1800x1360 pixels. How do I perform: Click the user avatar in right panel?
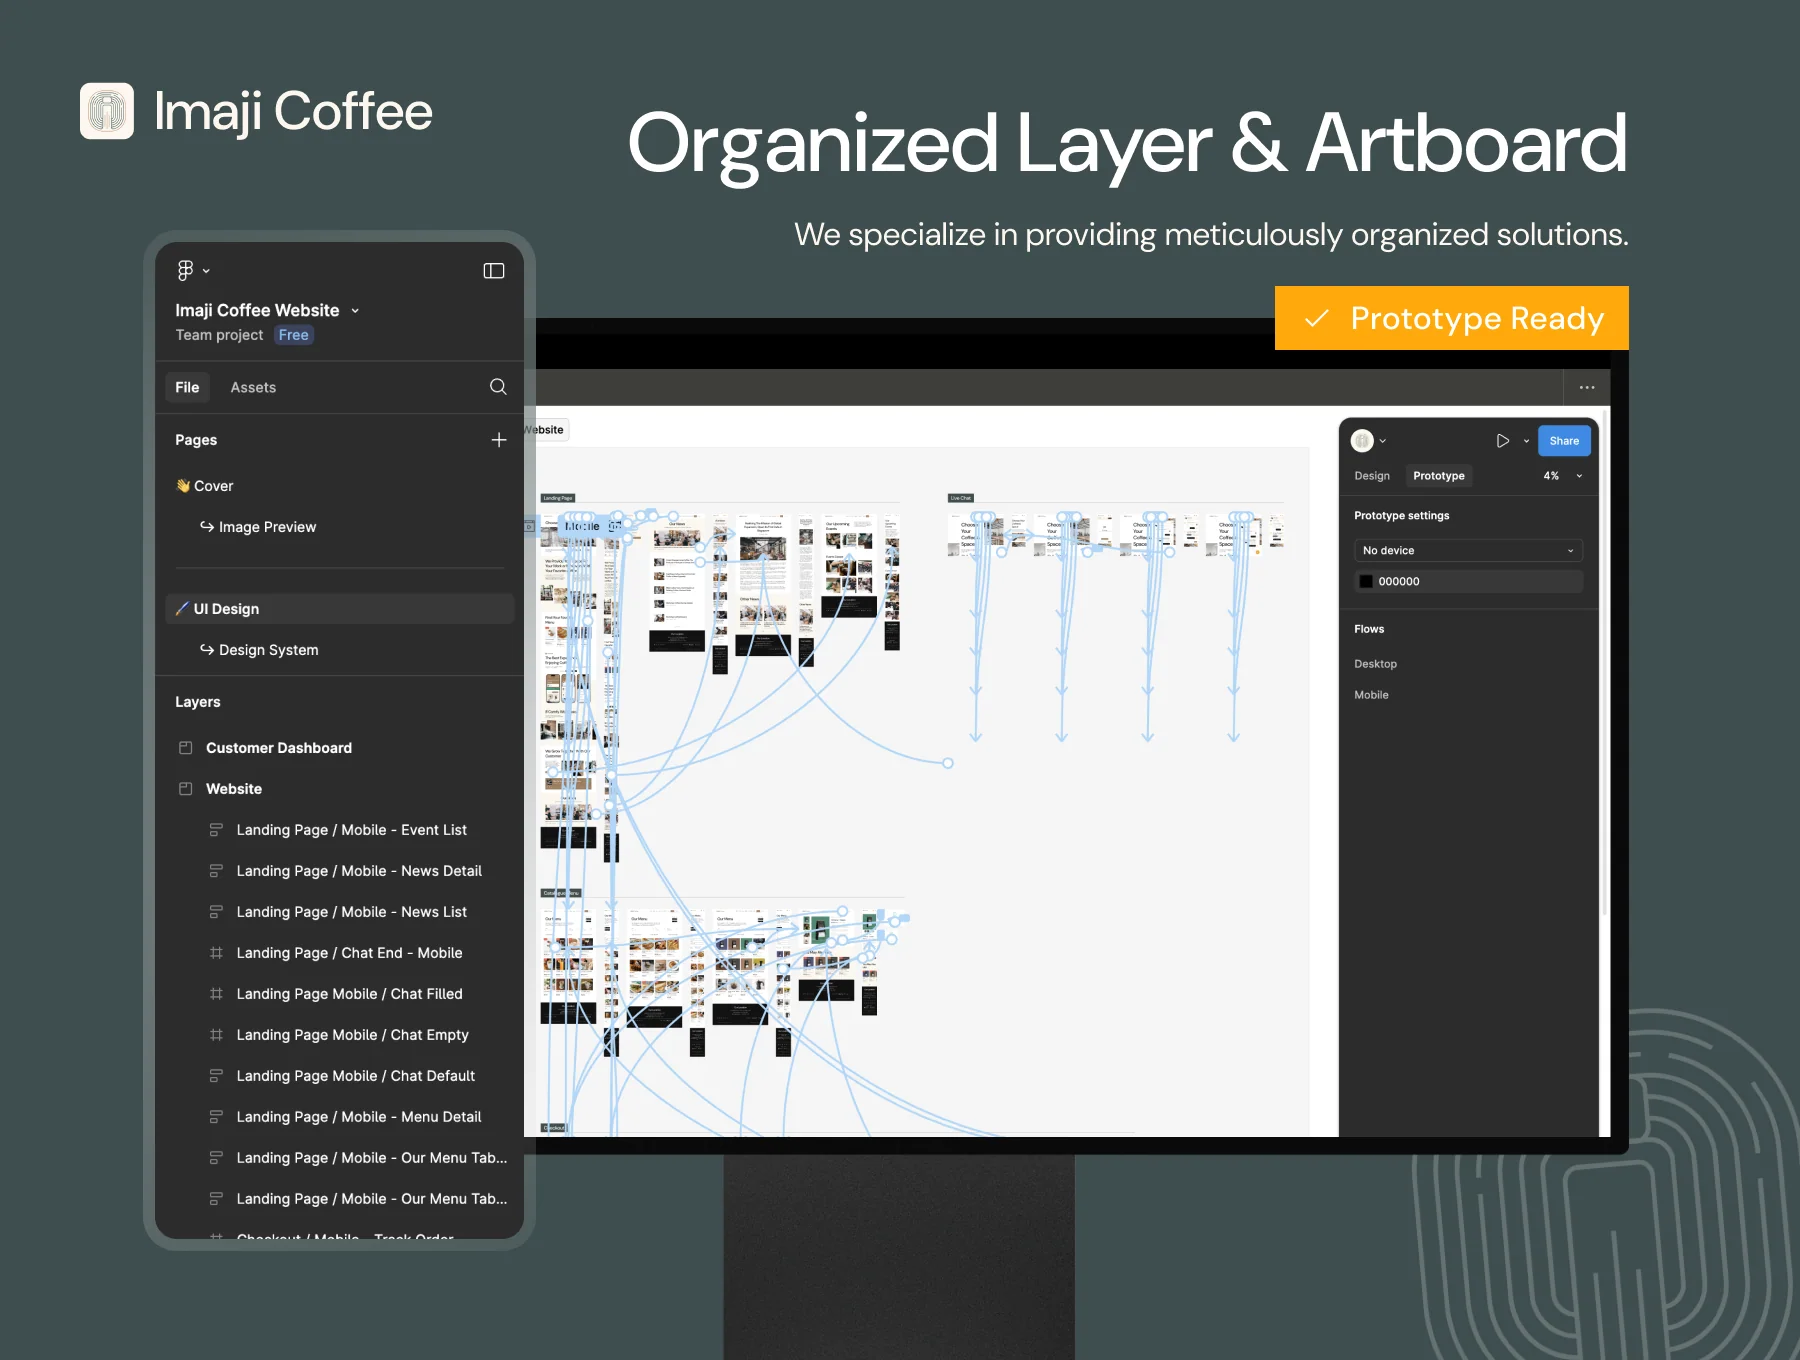point(1362,441)
